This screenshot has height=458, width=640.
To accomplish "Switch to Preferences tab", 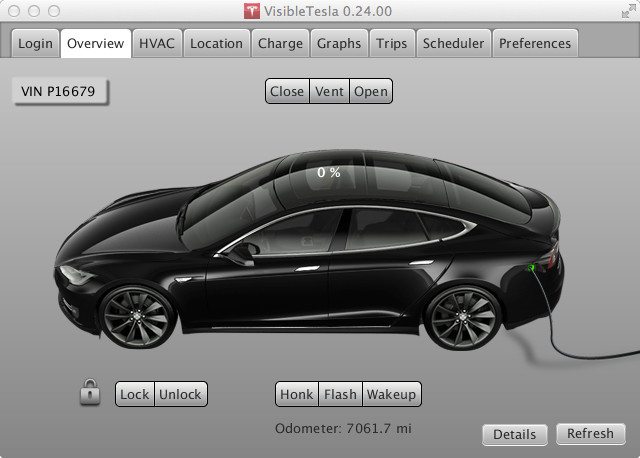I will pos(535,43).
